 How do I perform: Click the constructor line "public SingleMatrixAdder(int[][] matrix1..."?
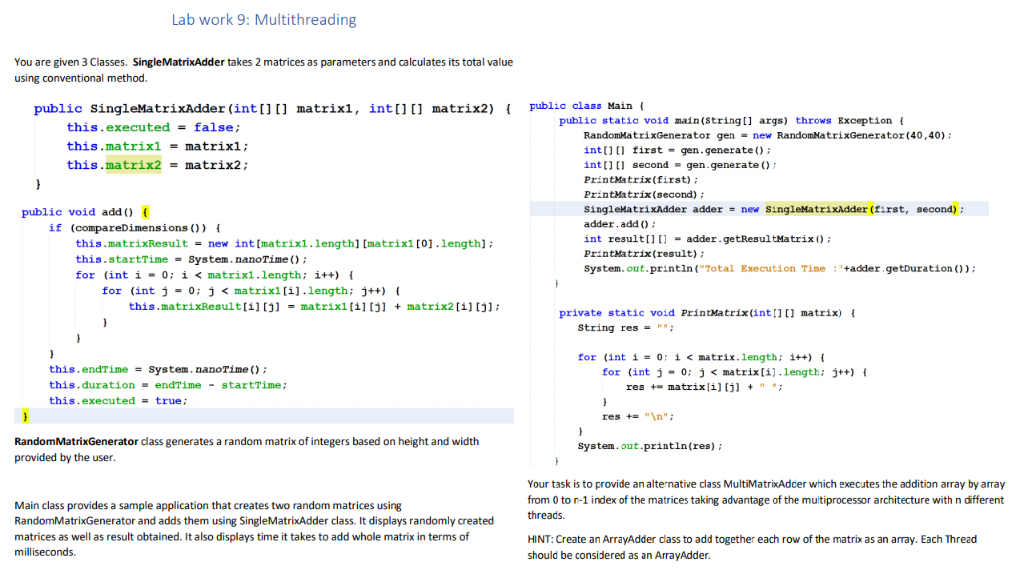pyautogui.click(x=272, y=108)
